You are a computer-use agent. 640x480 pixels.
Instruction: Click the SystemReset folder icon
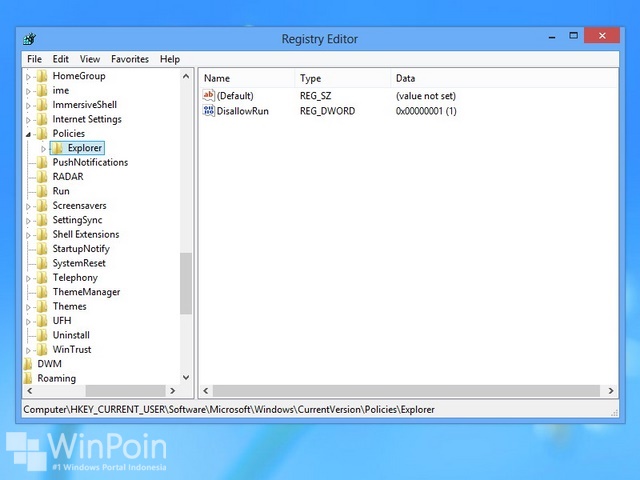(42, 263)
